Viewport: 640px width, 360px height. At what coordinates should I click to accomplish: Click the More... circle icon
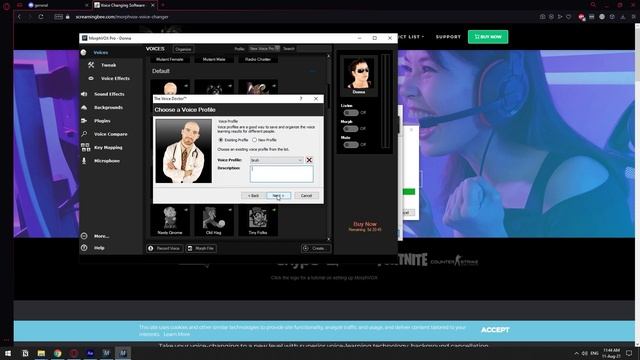84,236
